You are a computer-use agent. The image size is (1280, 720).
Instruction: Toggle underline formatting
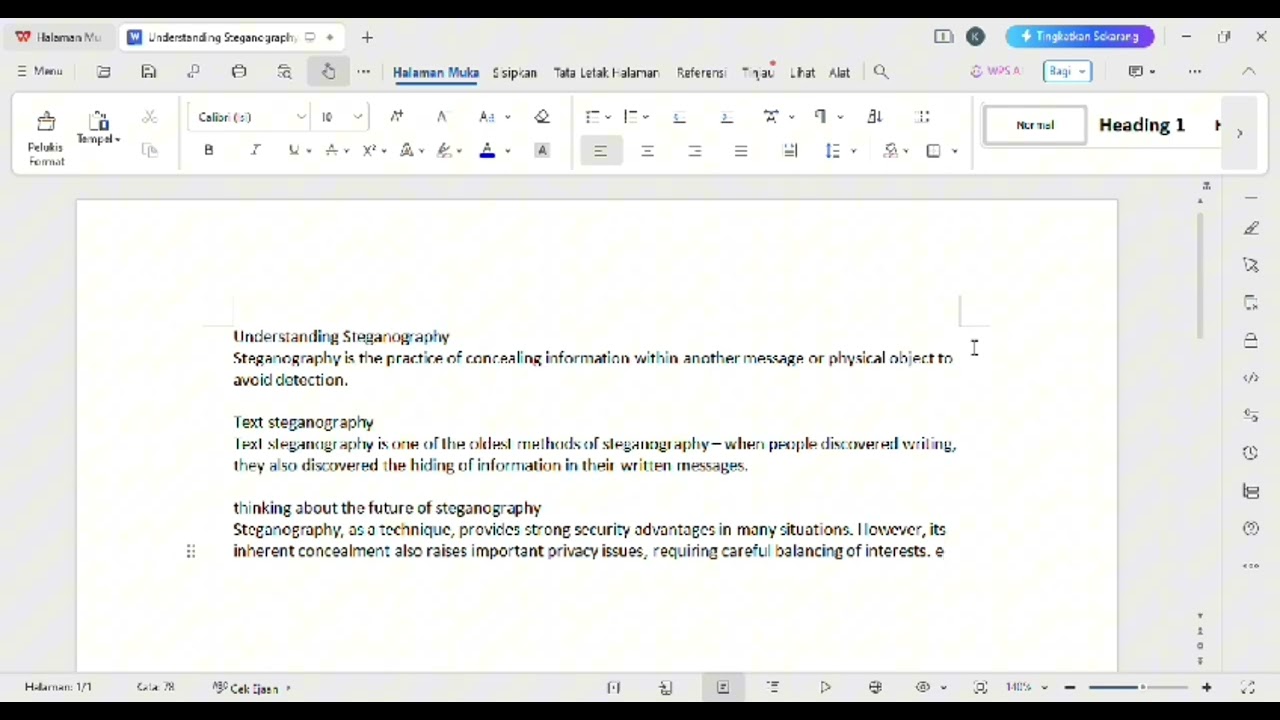[294, 150]
